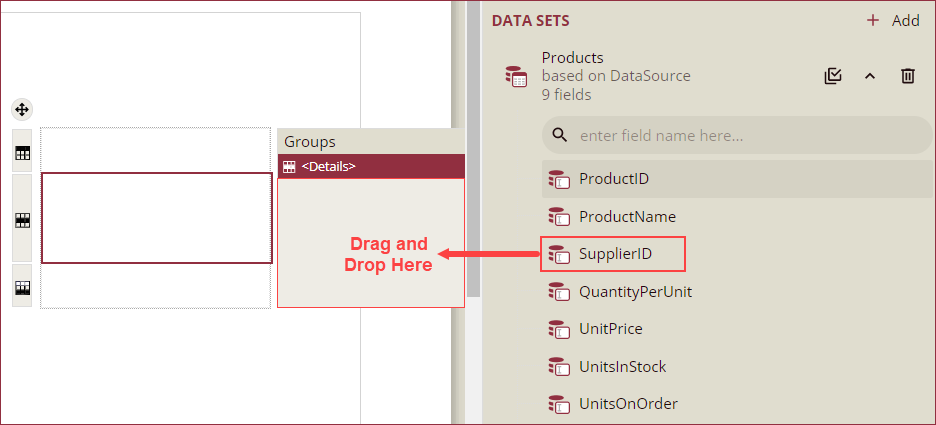Click the "based on DataSource" text
Image resolution: width=936 pixels, height=425 pixels.
[x=616, y=76]
